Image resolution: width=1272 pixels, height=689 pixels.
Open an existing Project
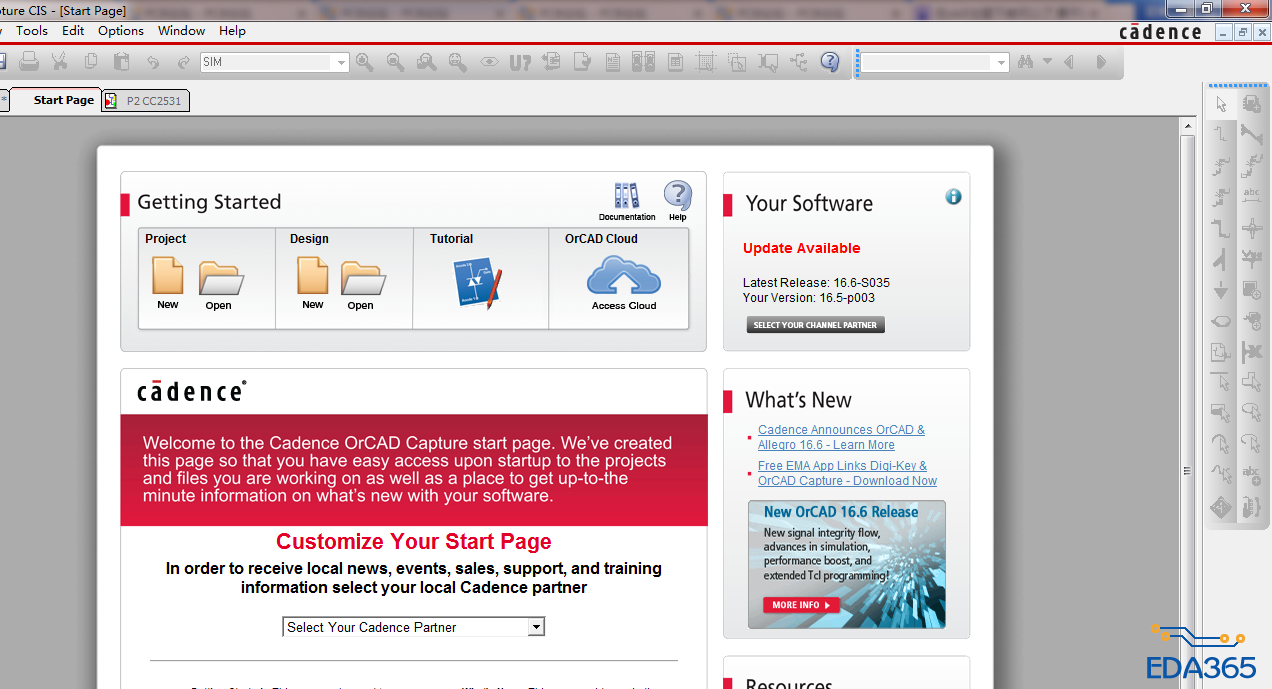point(219,285)
